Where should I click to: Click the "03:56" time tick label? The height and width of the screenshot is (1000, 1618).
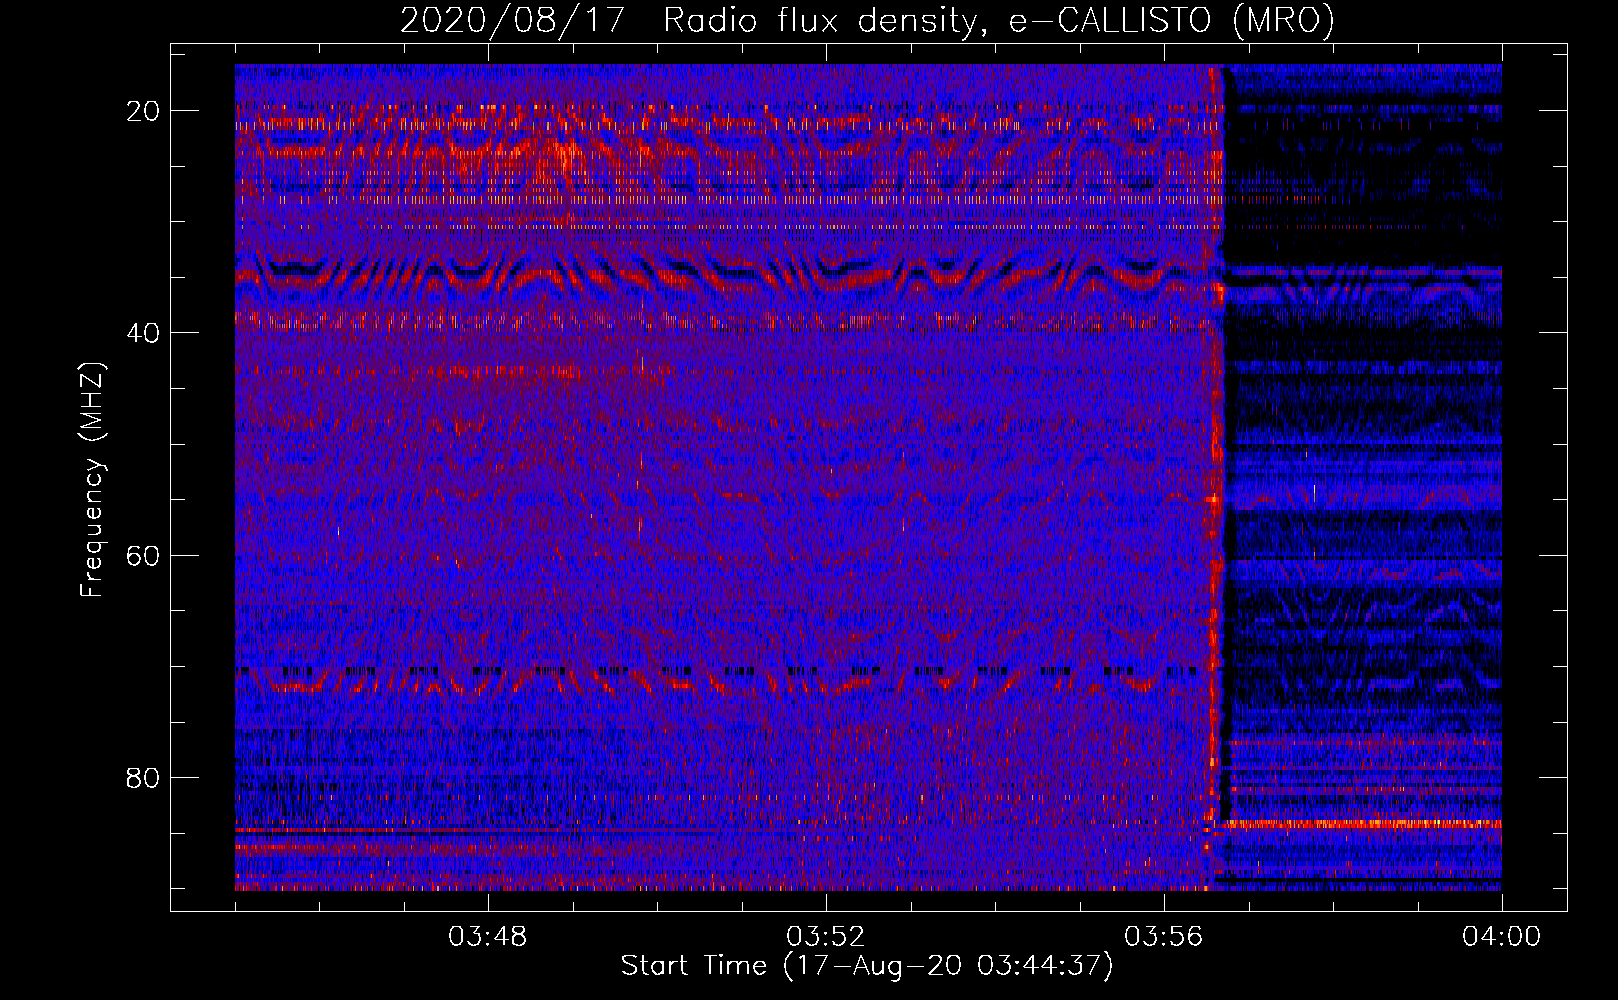coord(1163,937)
